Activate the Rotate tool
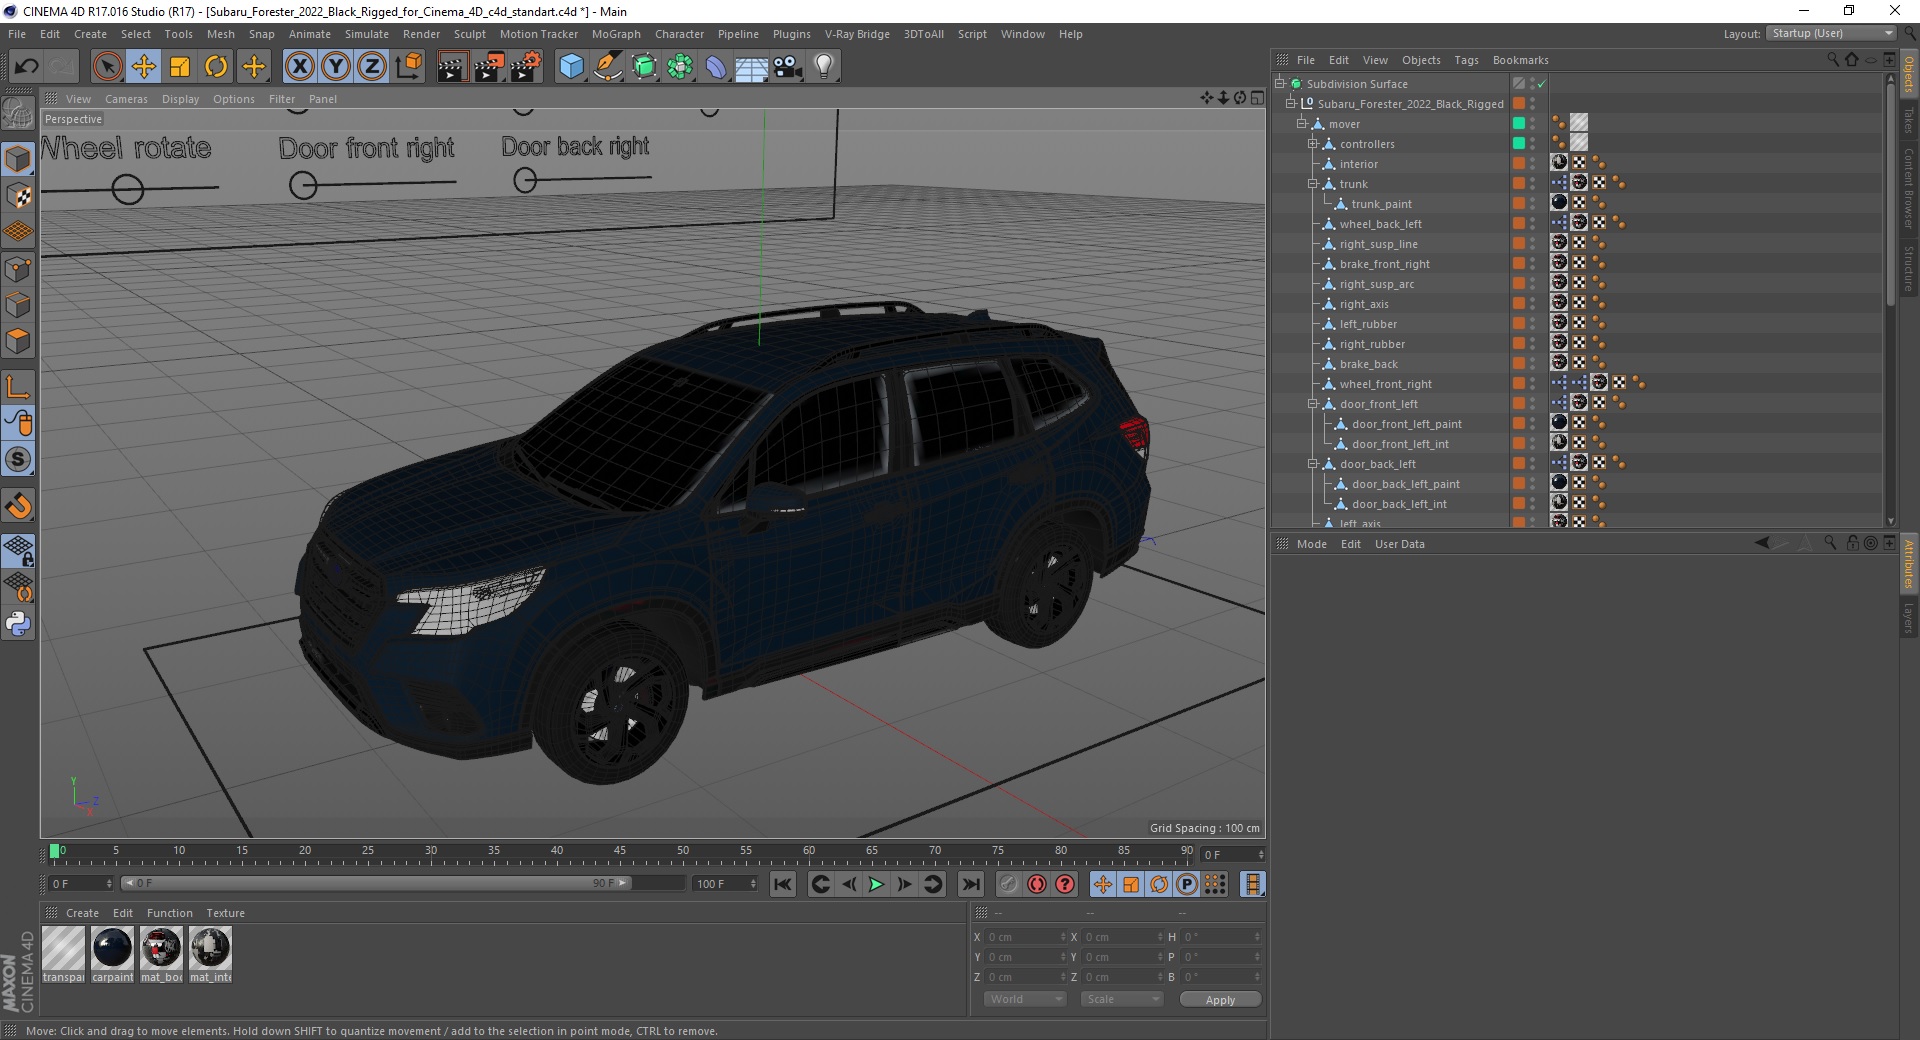 click(216, 67)
